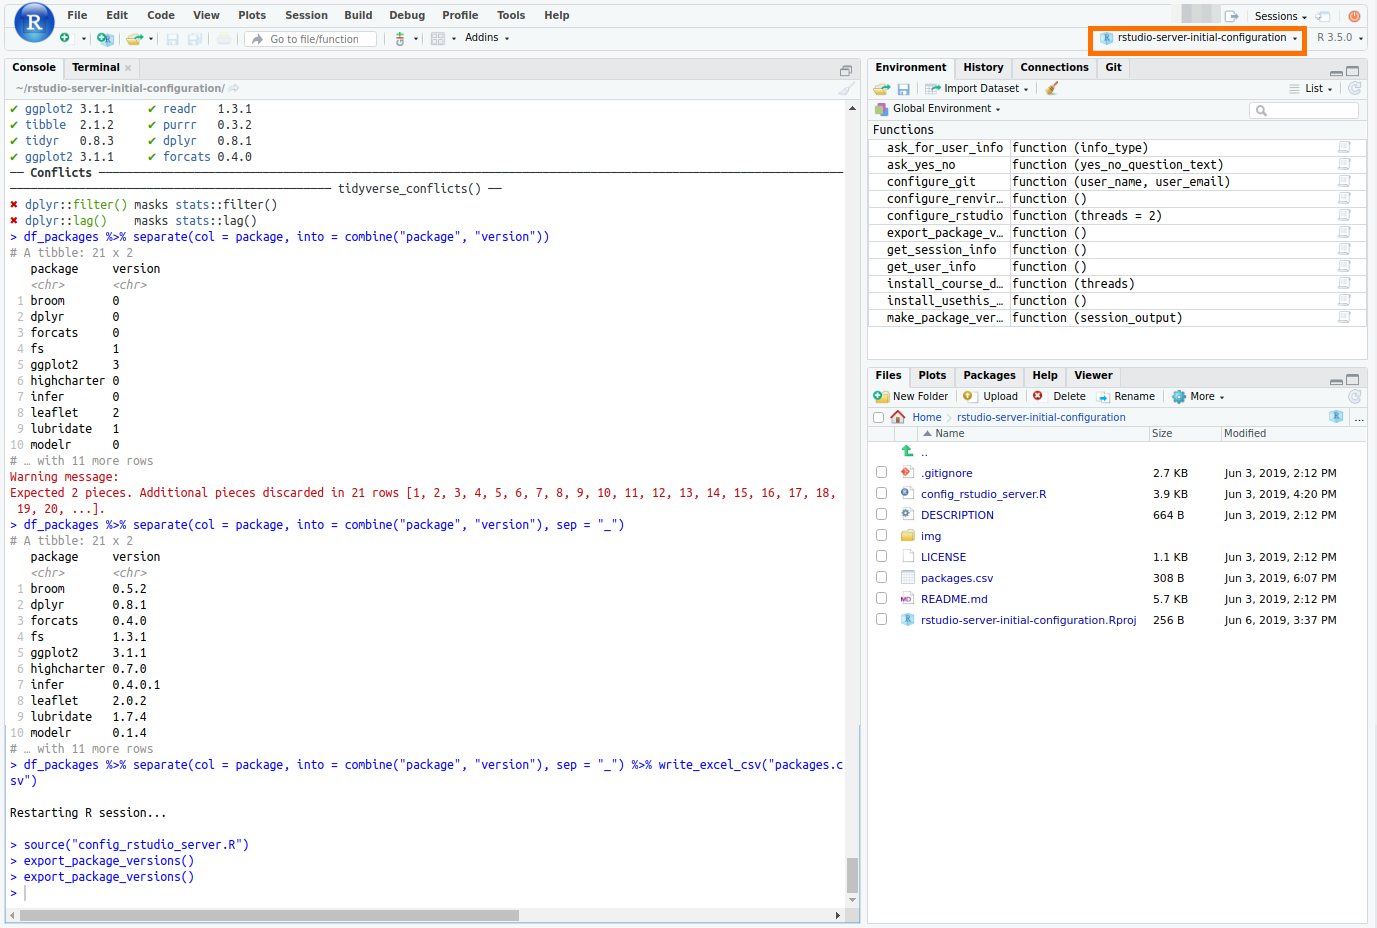
Task: Click the browse path ellipsis in Files pane
Action: coord(1359,418)
